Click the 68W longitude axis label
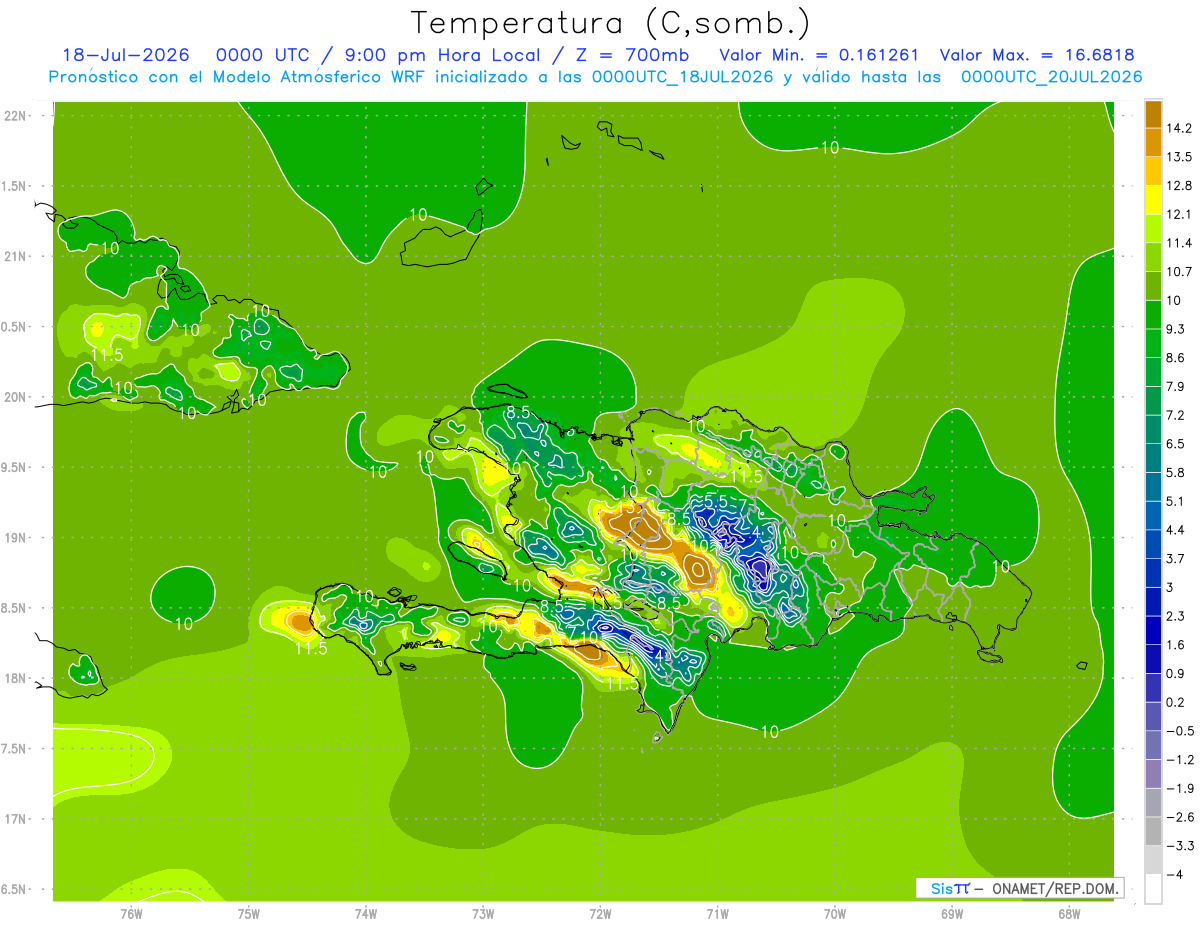The image size is (1200, 927). (x=1069, y=914)
